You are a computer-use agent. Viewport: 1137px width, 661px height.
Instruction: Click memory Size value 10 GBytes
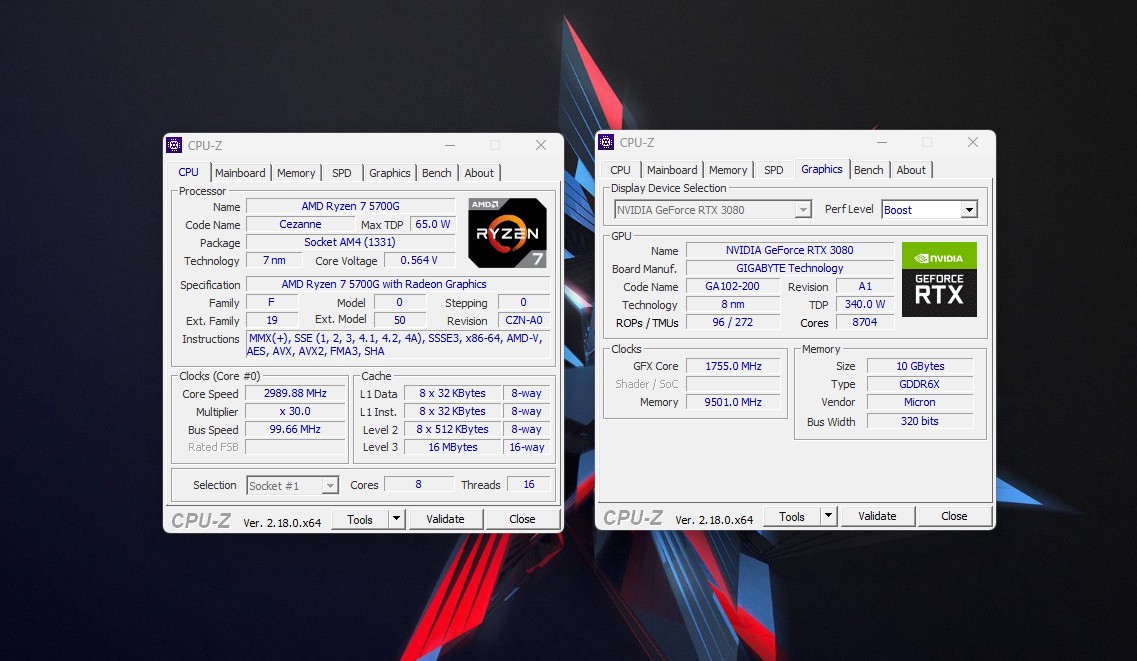(x=920, y=366)
